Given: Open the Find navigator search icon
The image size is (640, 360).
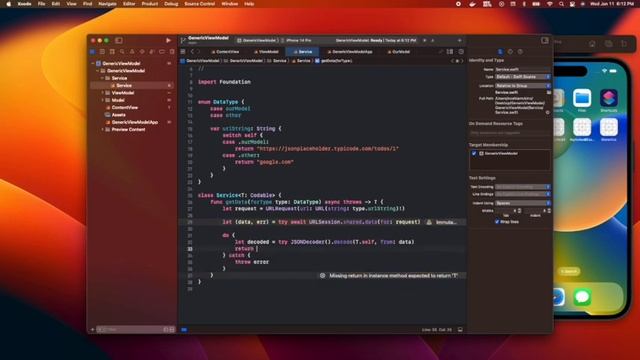Looking at the screenshot, I should [122, 52].
